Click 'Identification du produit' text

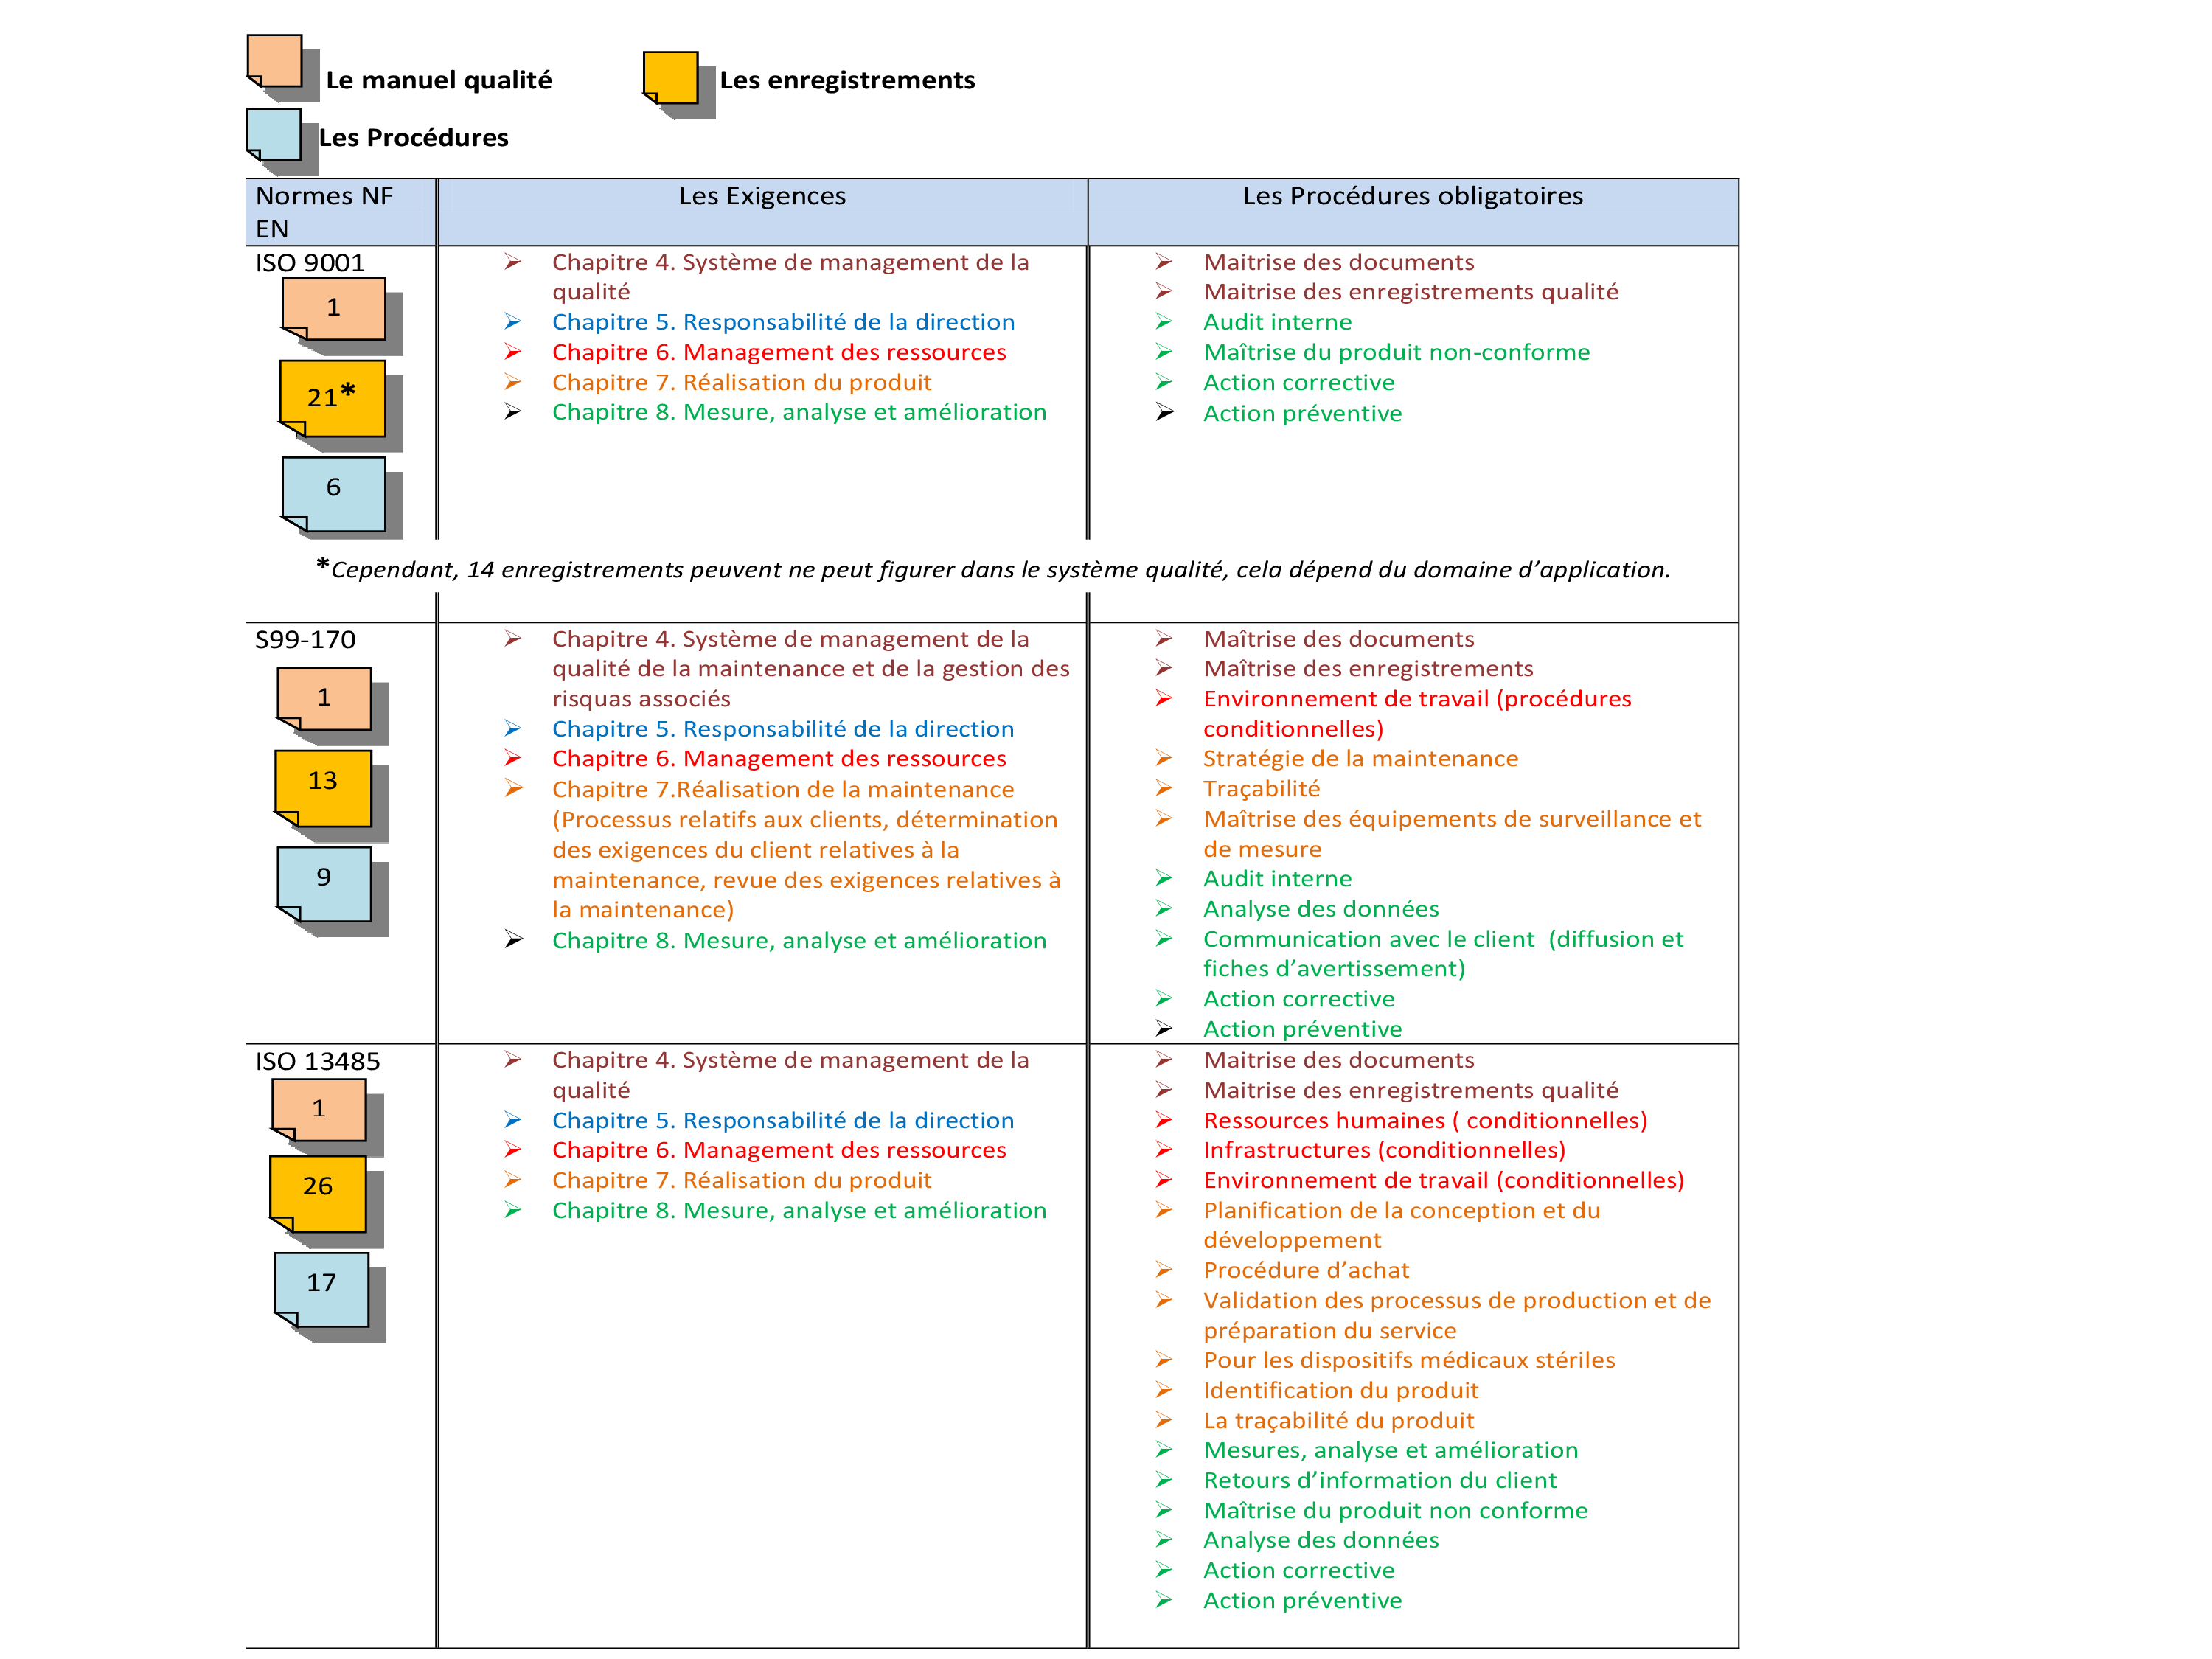click(x=1340, y=1391)
